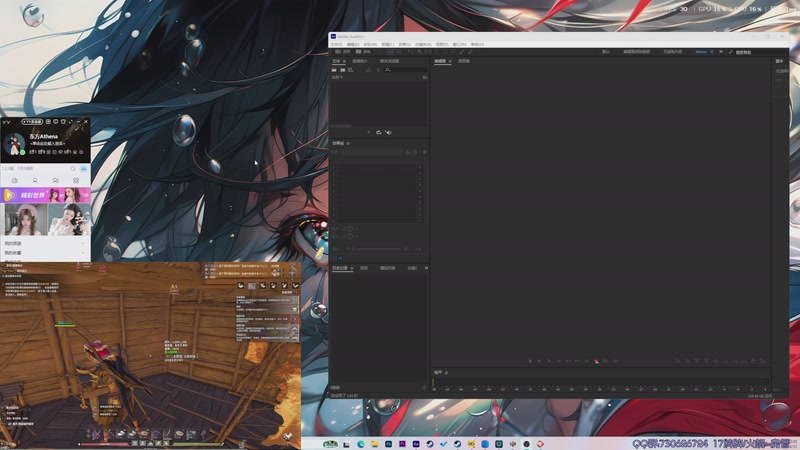The image size is (800, 450).
Task: Open the History panel menu icon
Action: pyautogui.click(x=352, y=268)
